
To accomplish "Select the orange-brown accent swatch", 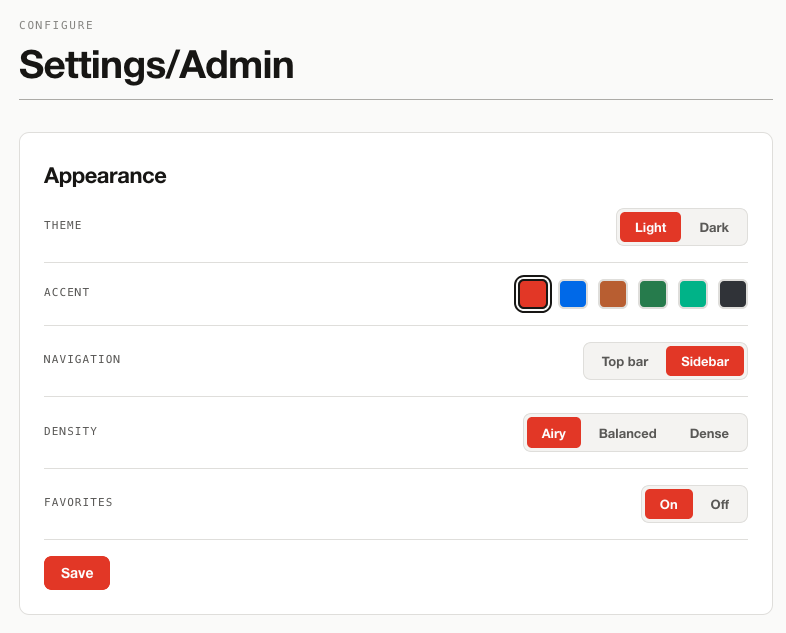I will click(x=613, y=294).
